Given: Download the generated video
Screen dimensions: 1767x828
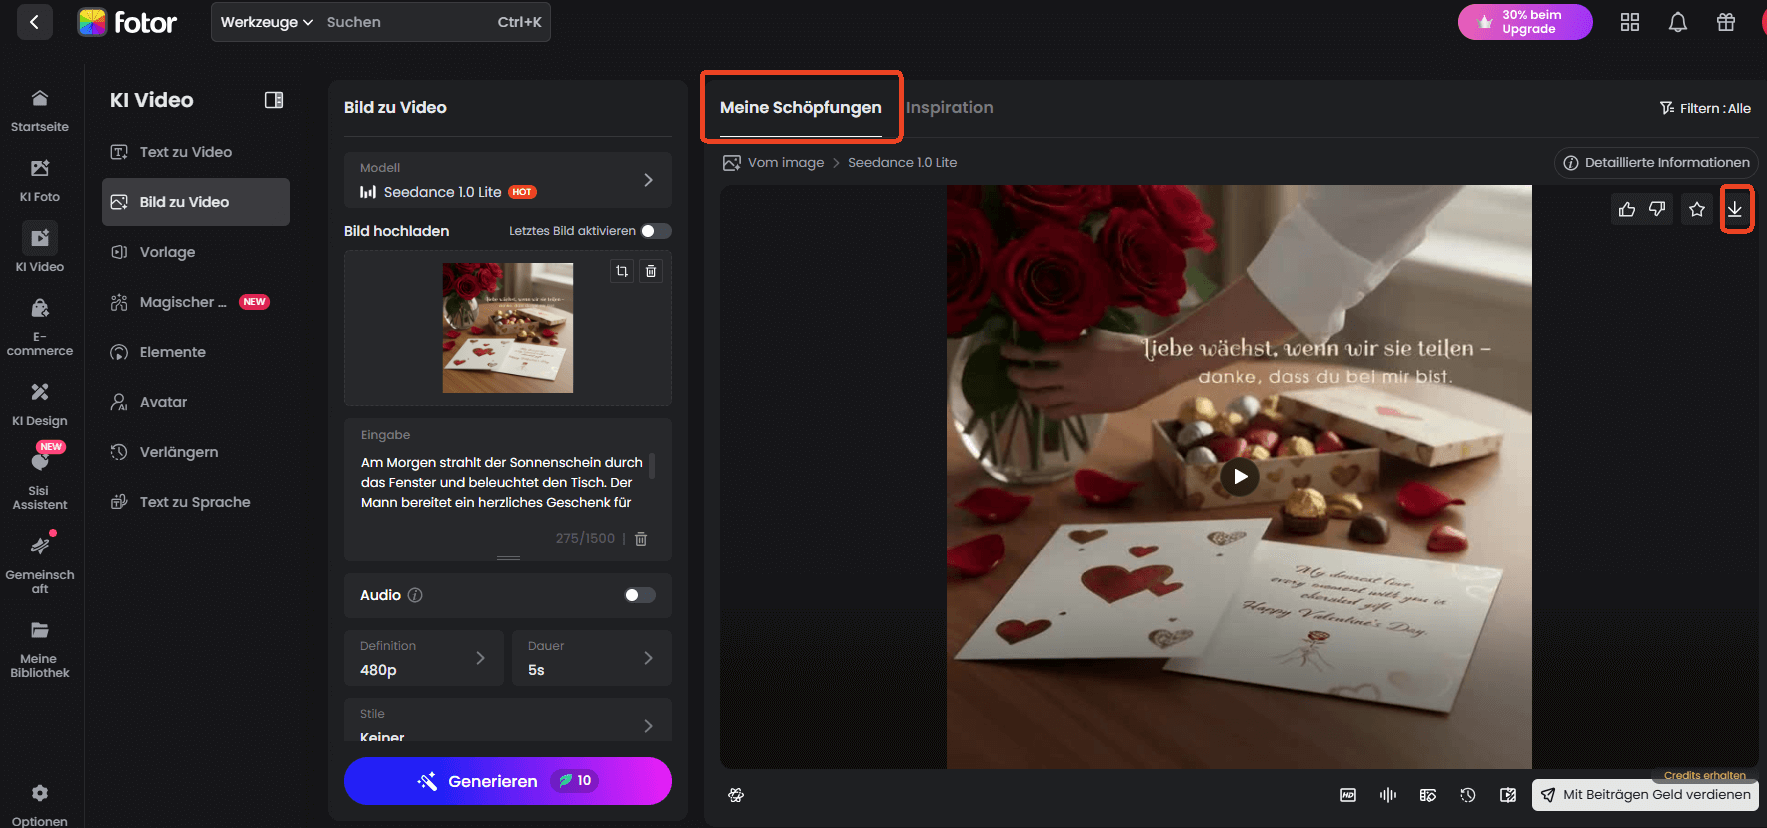Looking at the screenshot, I should [1735, 209].
